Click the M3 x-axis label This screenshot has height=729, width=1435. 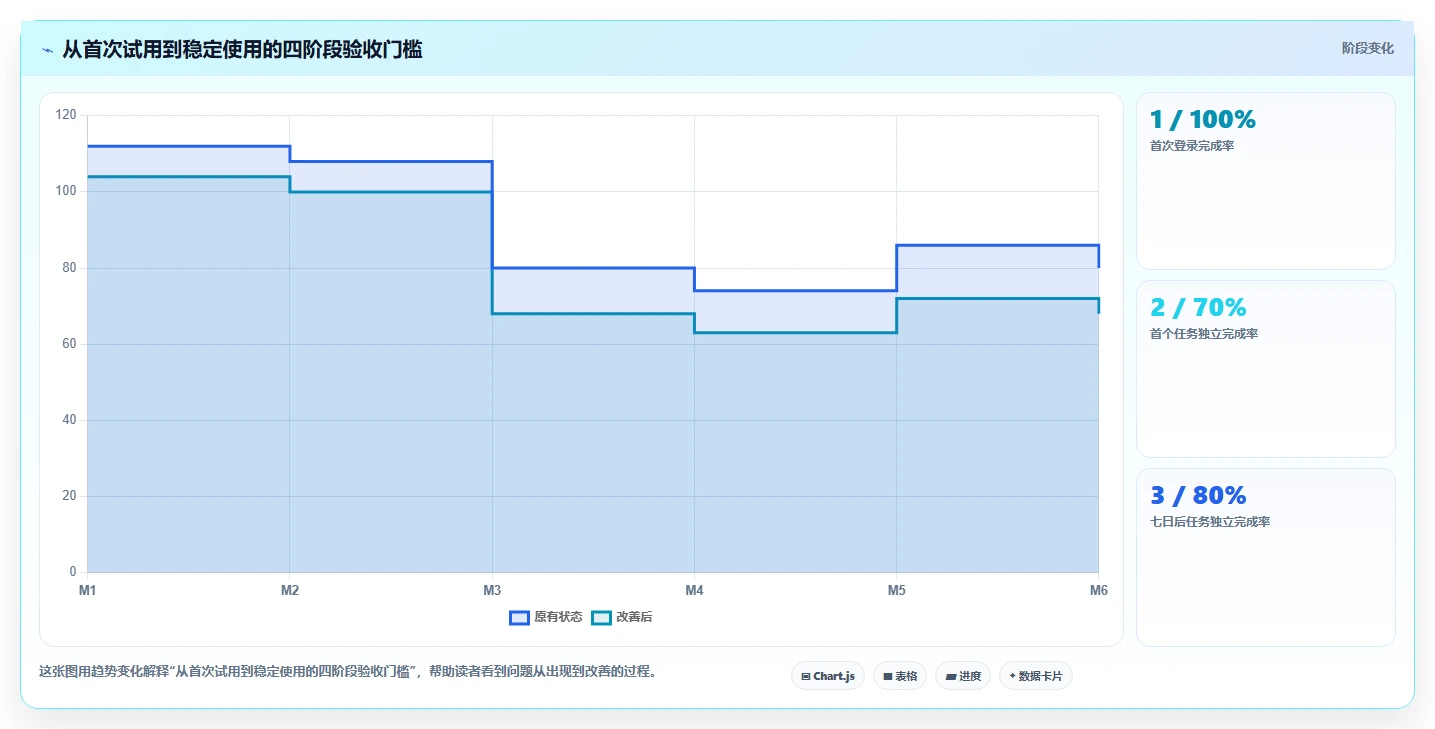(x=492, y=591)
